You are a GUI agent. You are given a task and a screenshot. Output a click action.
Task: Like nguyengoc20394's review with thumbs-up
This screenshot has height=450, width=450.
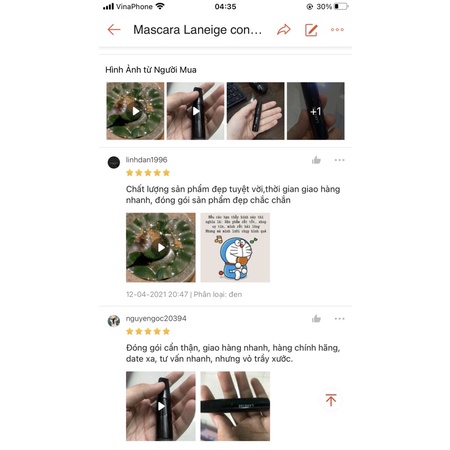pyautogui.click(x=316, y=319)
